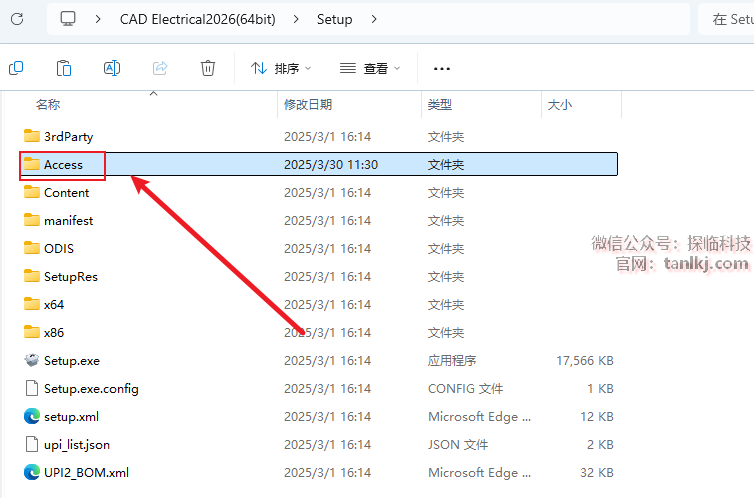This screenshot has width=754, height=498.
Task: Select the Setup.exe file name
Action: click(72, 361)
